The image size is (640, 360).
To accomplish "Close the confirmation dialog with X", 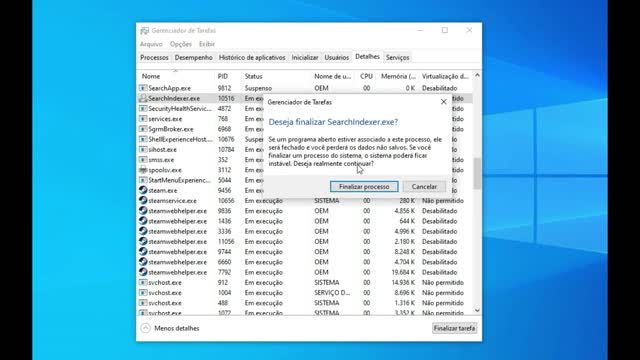I will pyautogui.click(x=444, y=102).
